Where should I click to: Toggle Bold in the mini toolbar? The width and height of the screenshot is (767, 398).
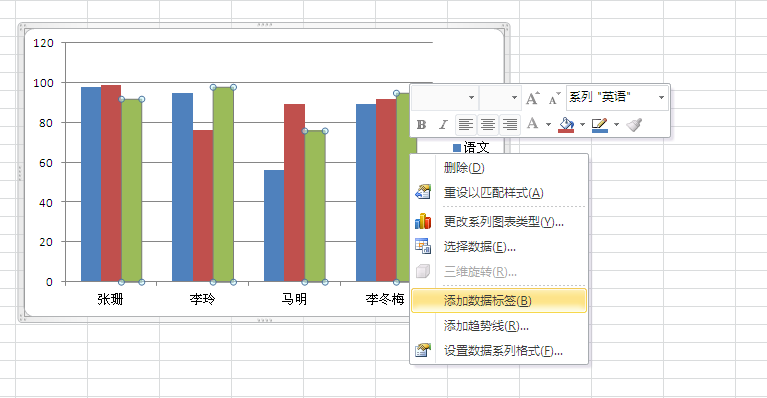coord(421,125)
